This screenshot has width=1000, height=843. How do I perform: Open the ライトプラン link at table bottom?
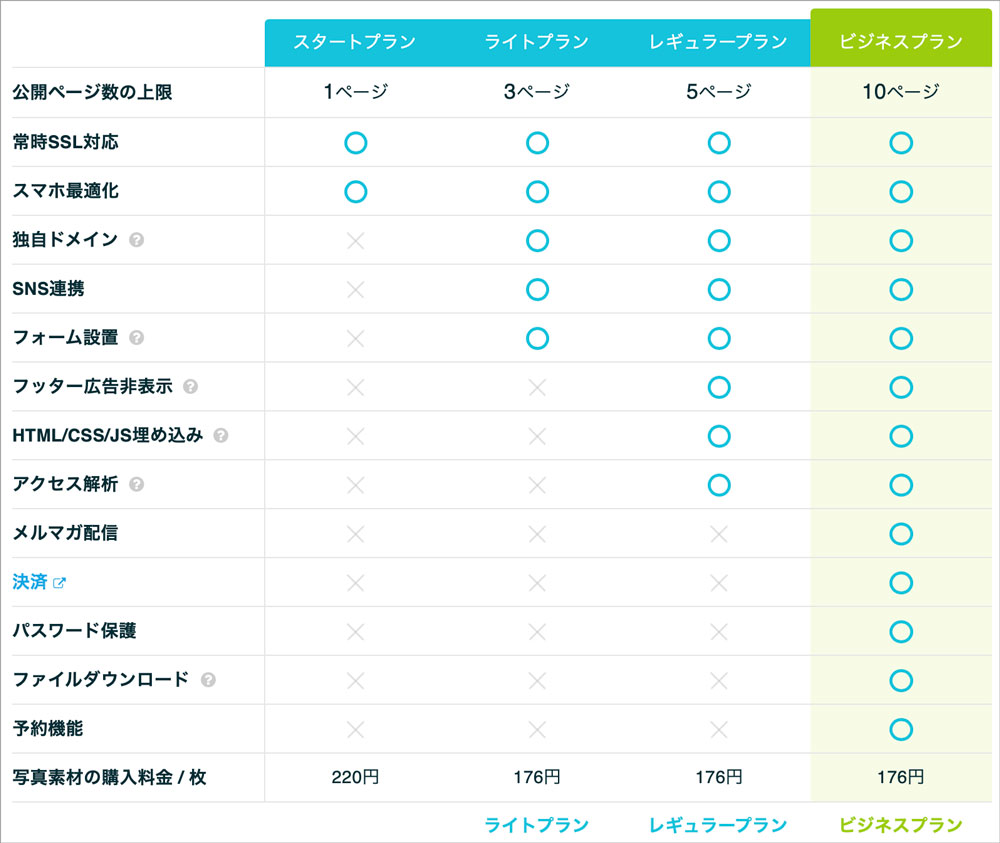pyautogui.click(x=536, y=825)
